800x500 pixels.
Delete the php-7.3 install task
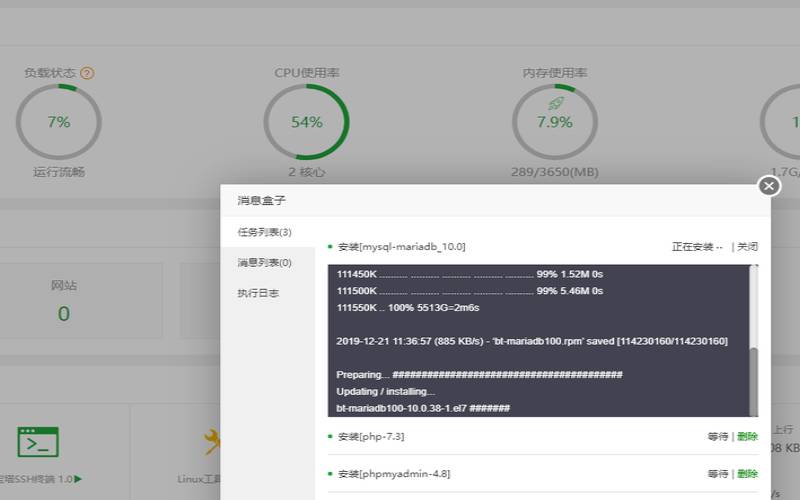coord(747,437)
